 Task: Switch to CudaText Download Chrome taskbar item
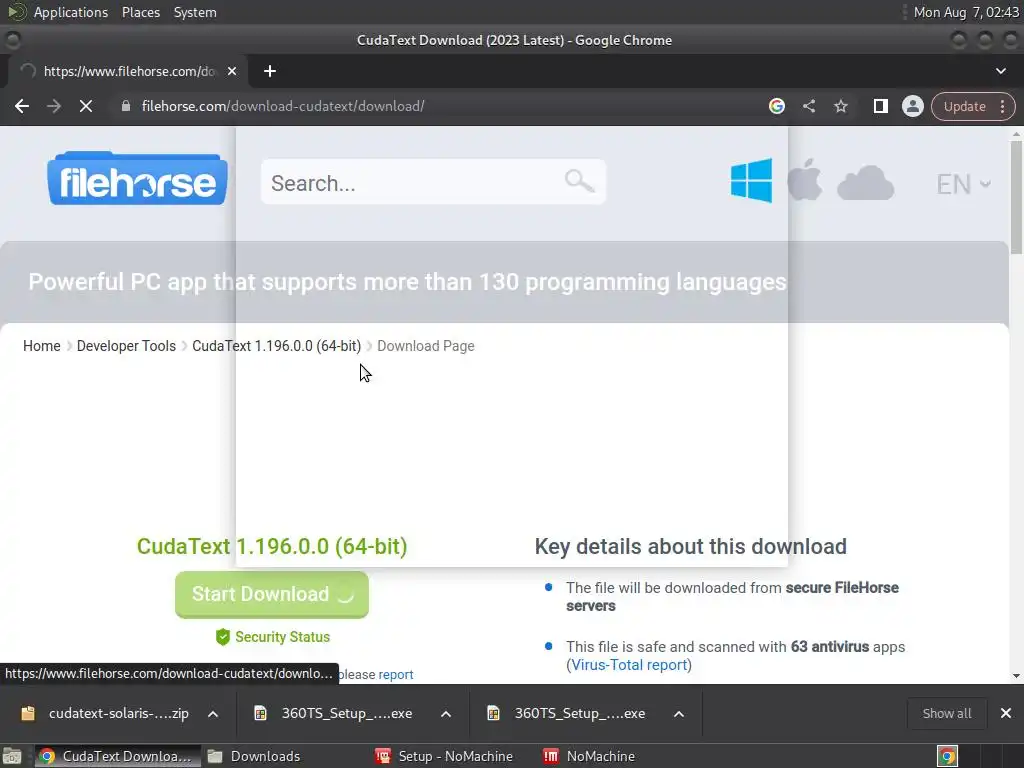[116, 756]
